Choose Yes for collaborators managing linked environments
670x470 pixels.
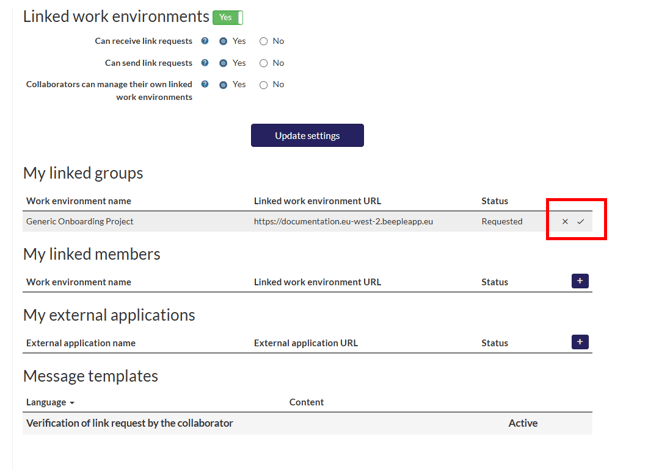[x=223, y=85]
